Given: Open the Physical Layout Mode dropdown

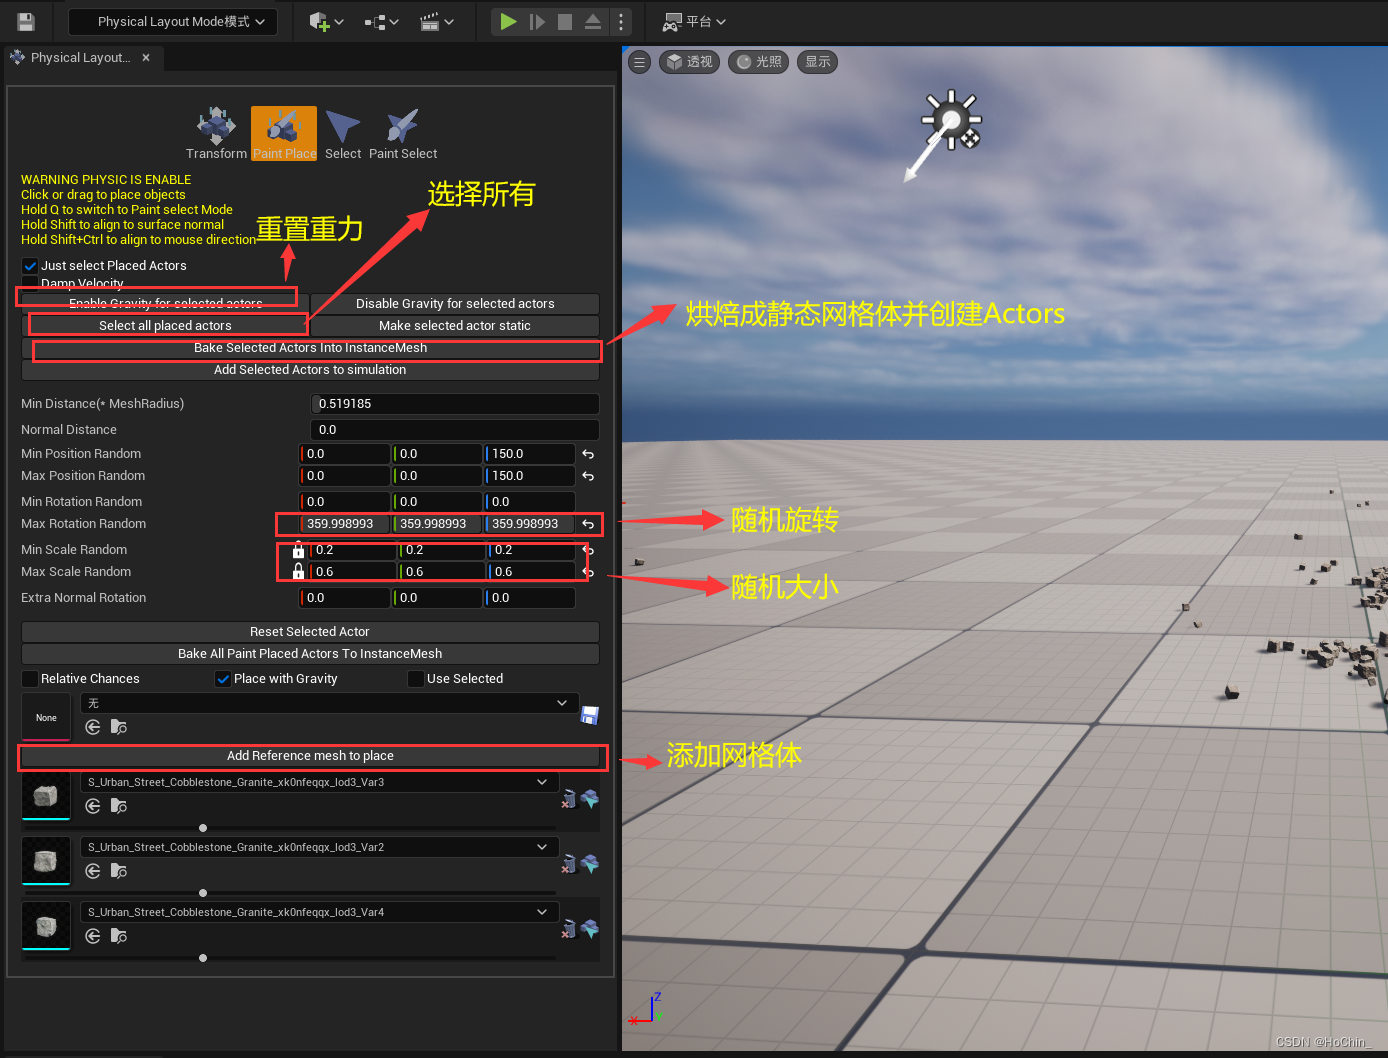Looking at the screenshot, I should [x=172, y=21].
